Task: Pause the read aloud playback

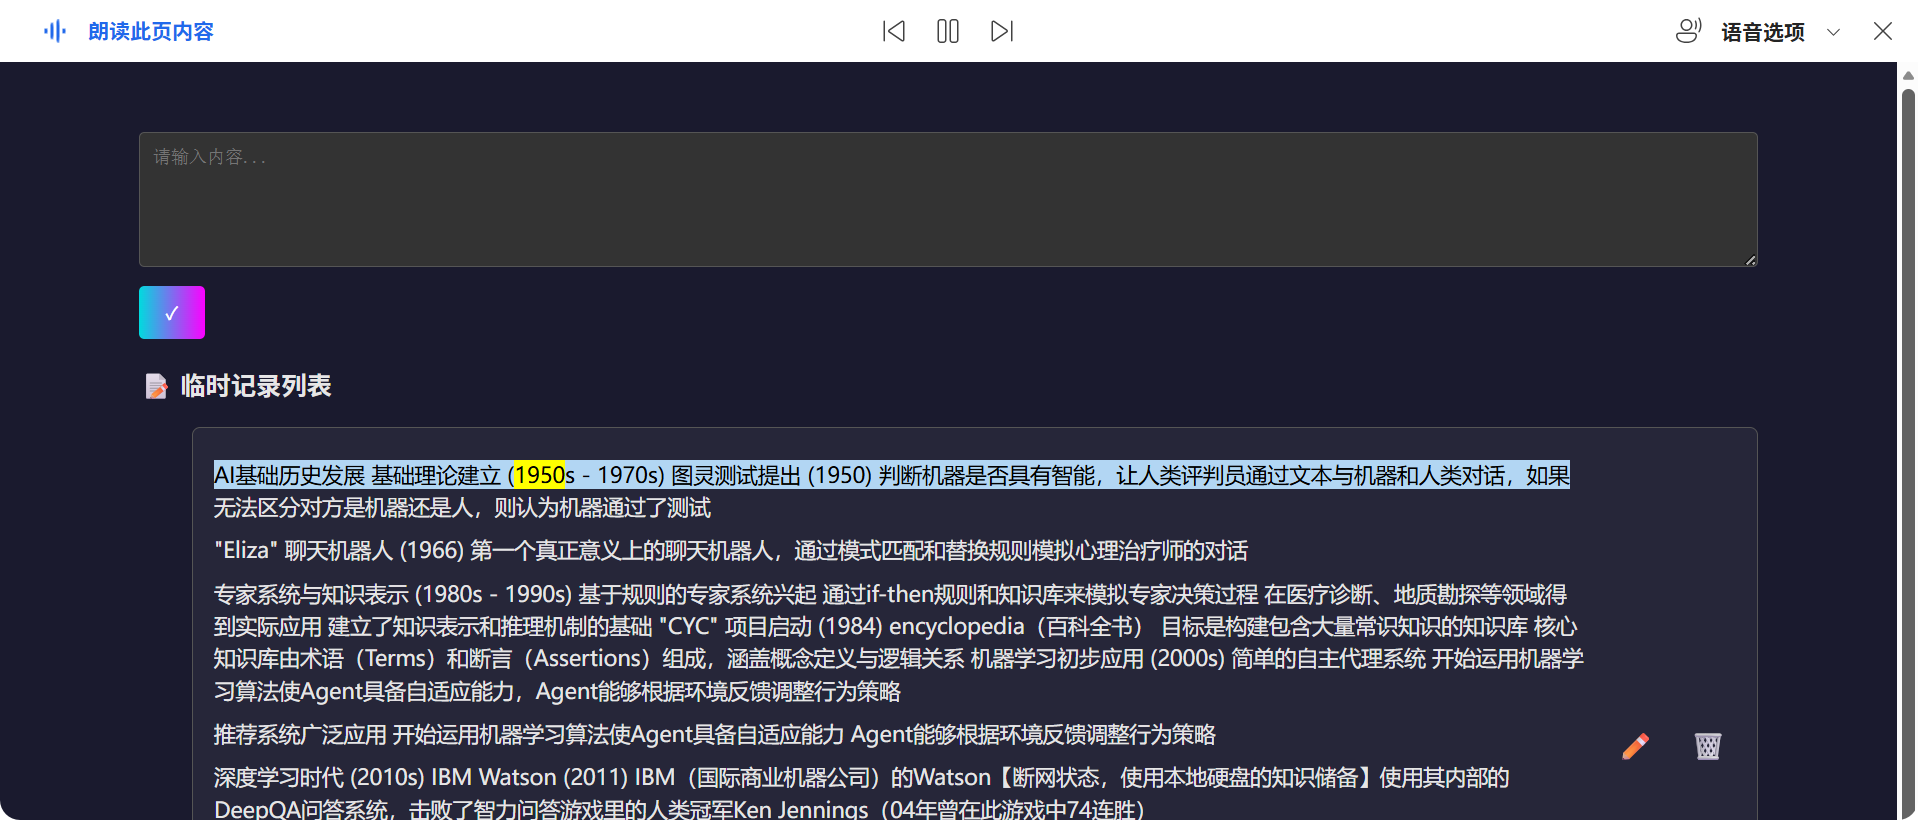Action: pyautogui.click(x=948, y=31)
